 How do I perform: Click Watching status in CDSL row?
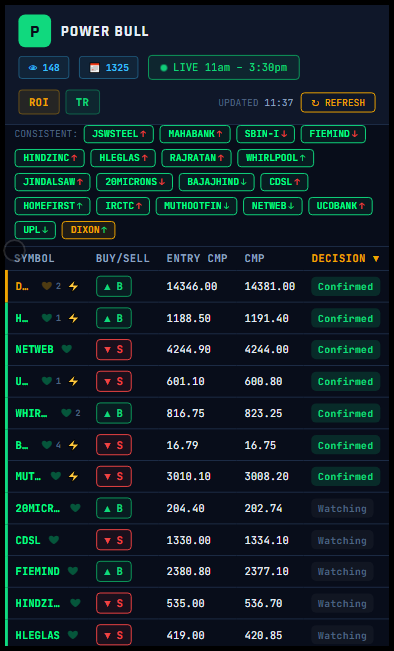pyautogui.click(x=342, y=540)
